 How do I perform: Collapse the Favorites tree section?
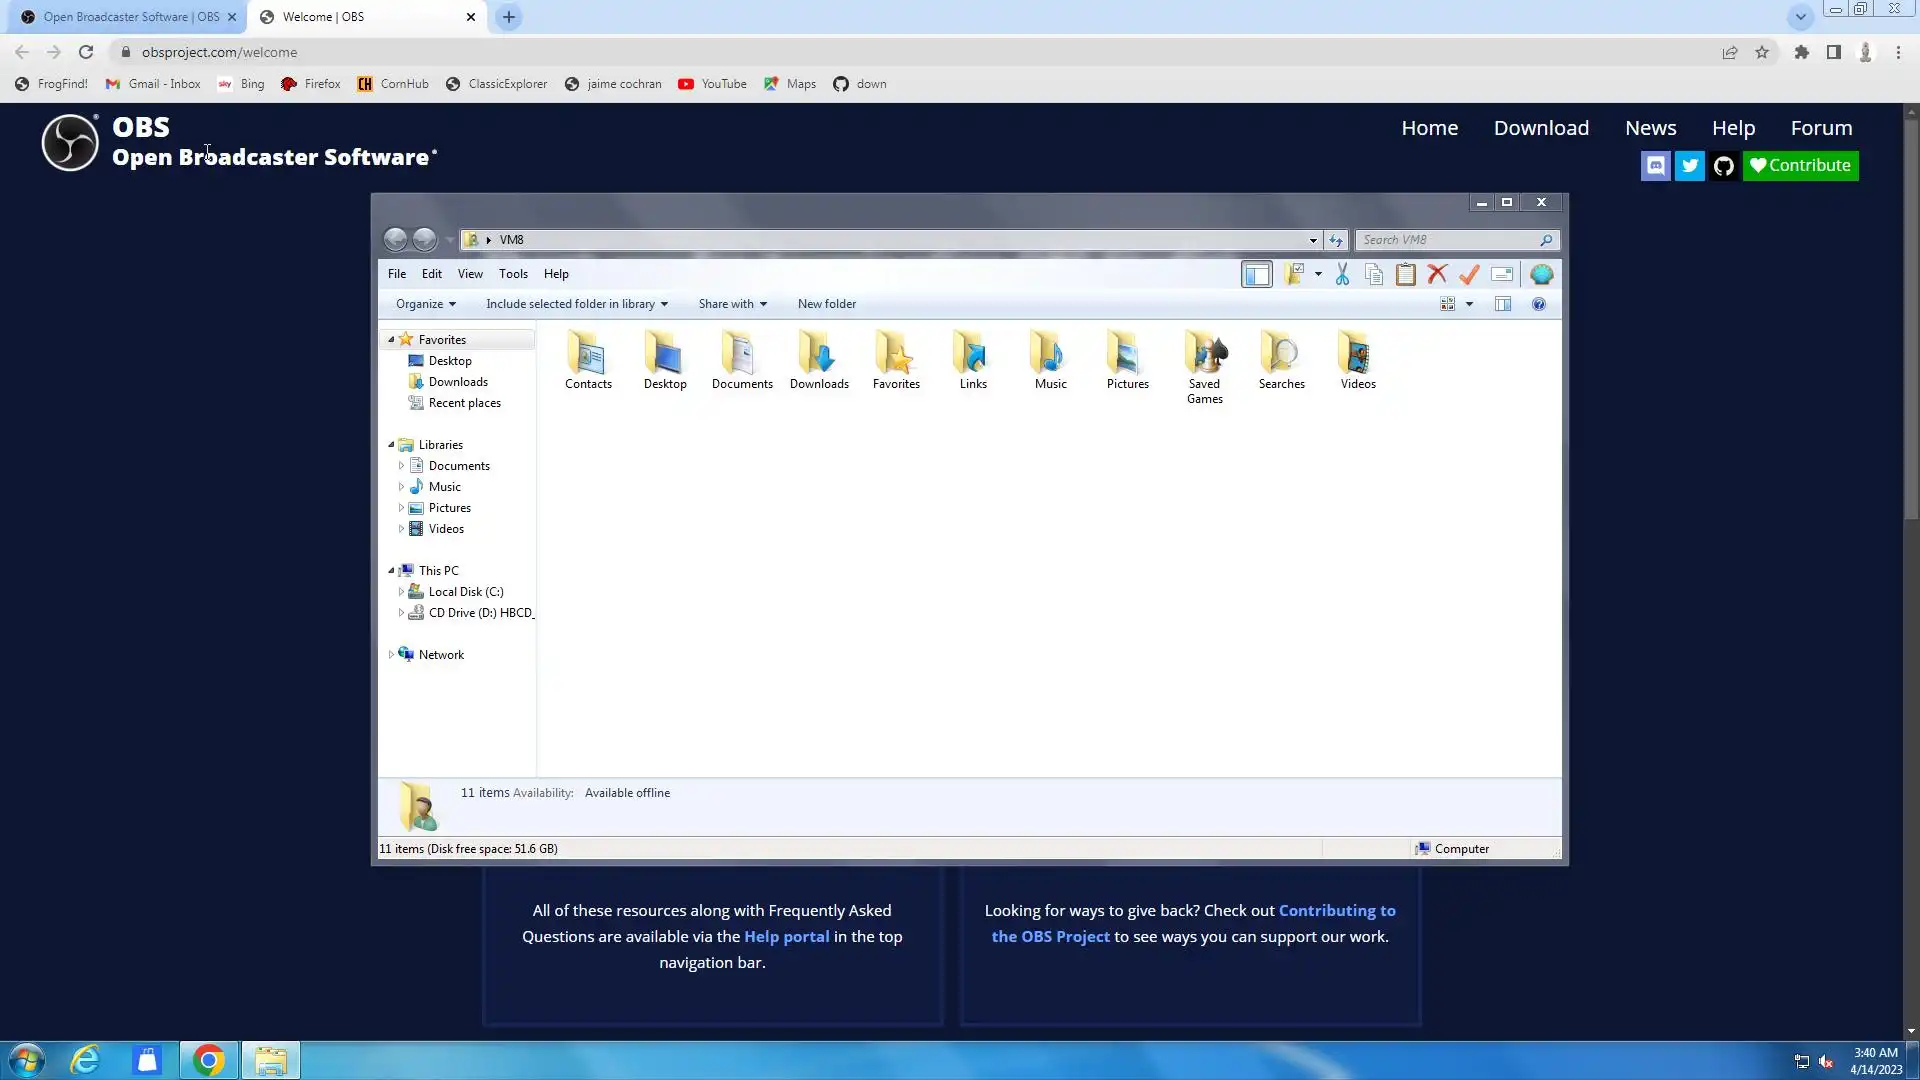[391, 340]
